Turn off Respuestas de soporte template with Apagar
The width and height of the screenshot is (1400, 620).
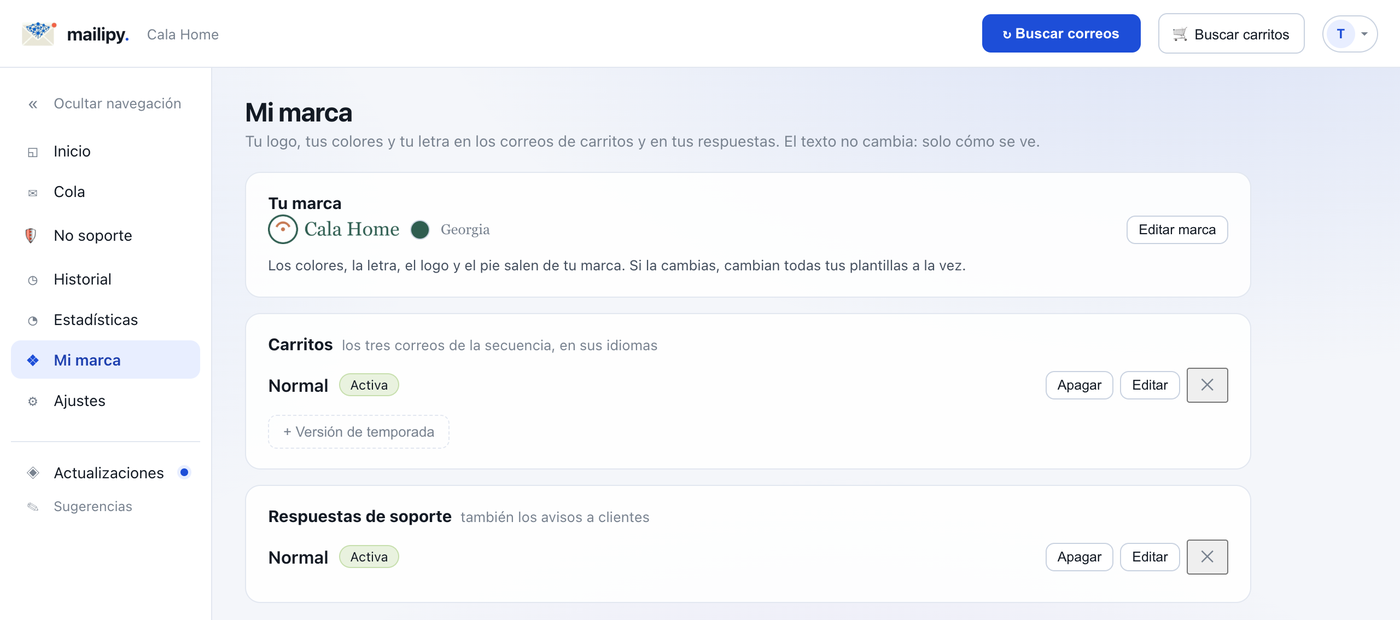(1079, 557)
